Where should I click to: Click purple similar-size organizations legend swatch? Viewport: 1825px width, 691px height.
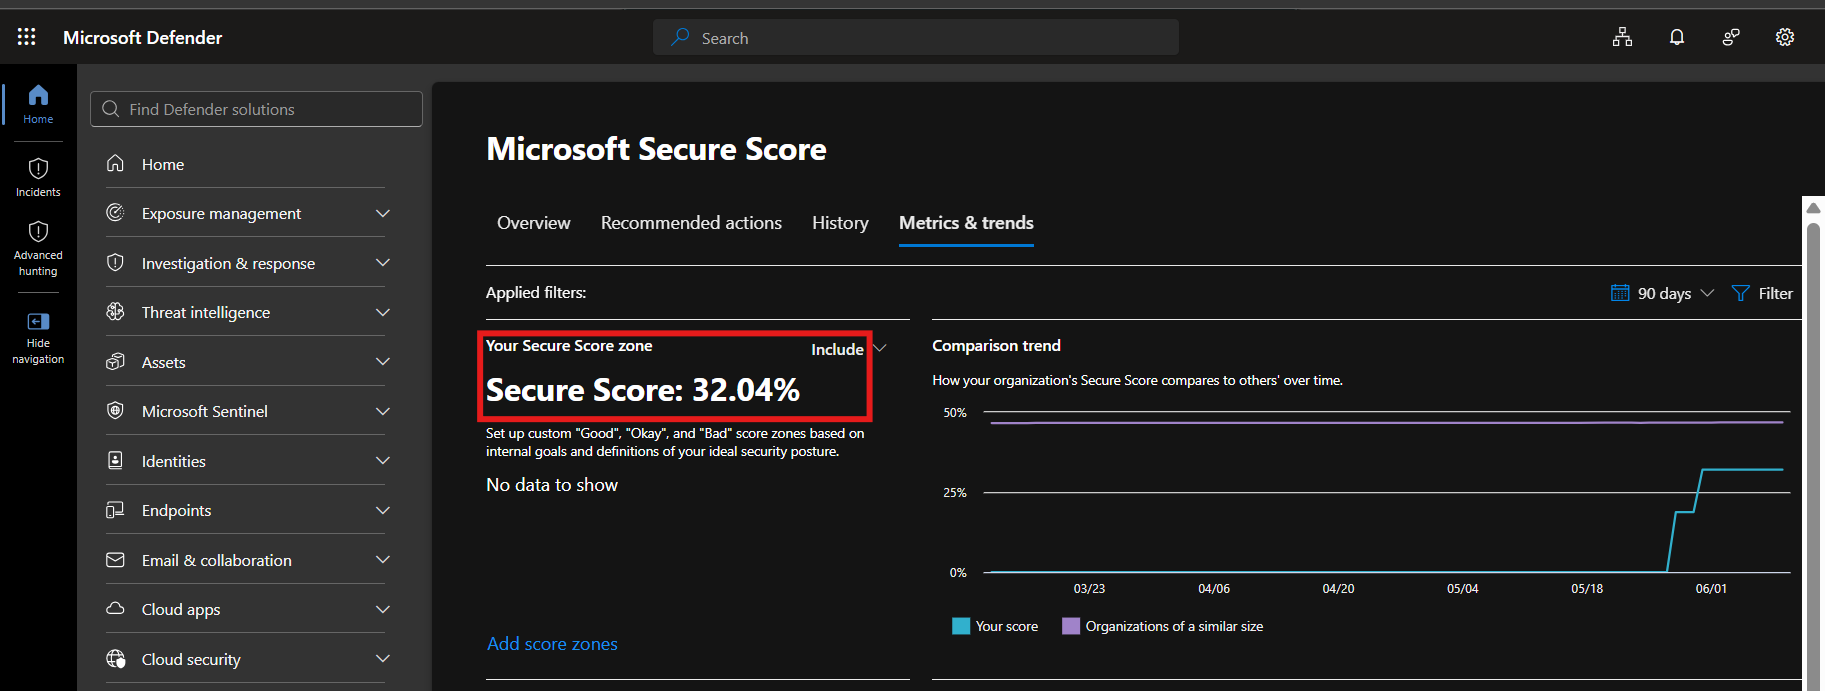(1071, 626)
